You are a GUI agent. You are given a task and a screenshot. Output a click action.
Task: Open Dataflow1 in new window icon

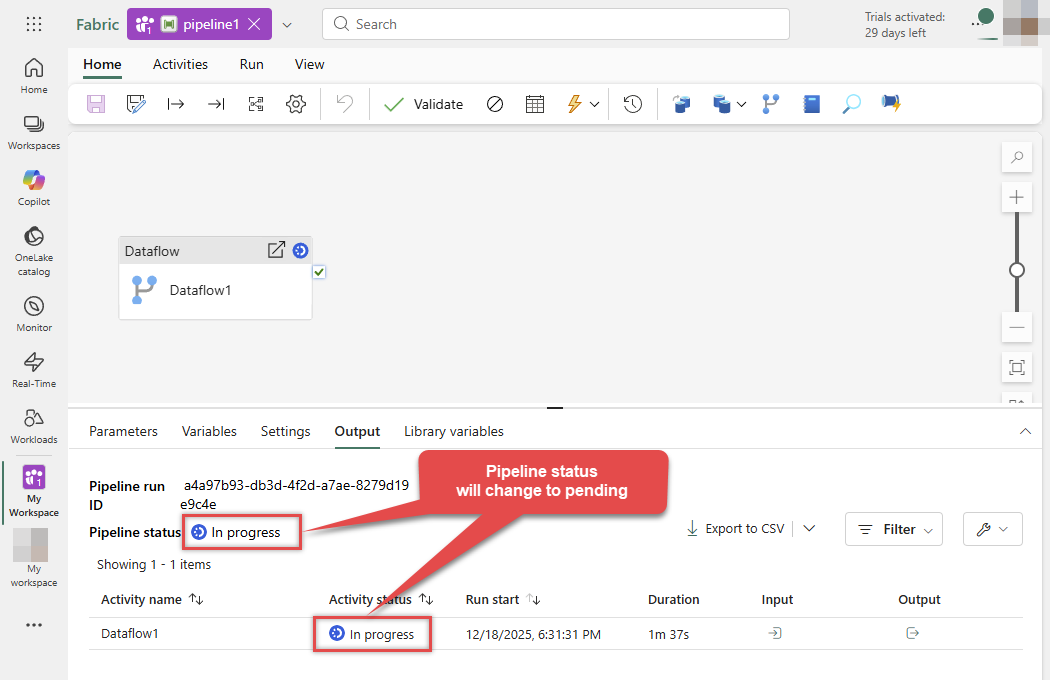pos(276,250)
